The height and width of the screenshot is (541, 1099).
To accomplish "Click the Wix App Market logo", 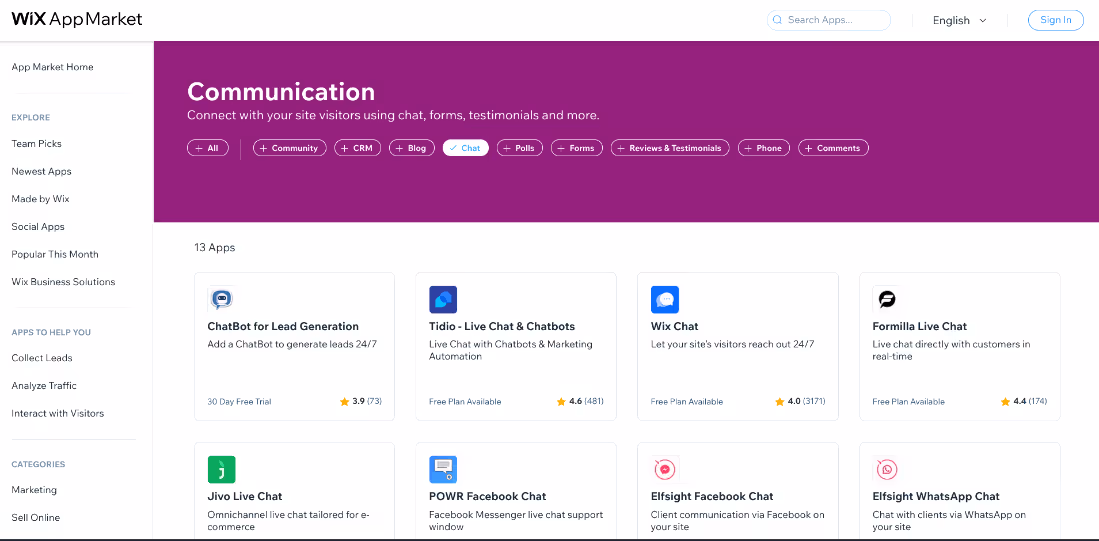I will 77,20.
